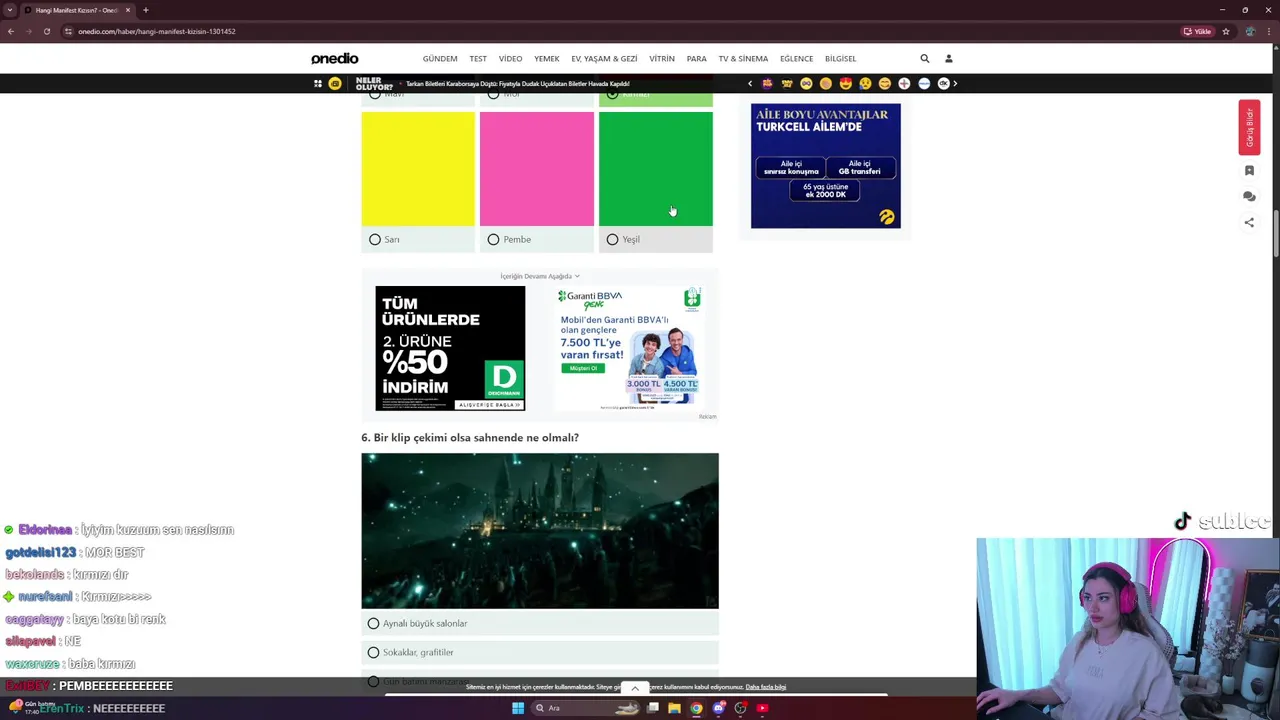
Task: Click the green color swatch
Action: [x=656, y=169]
